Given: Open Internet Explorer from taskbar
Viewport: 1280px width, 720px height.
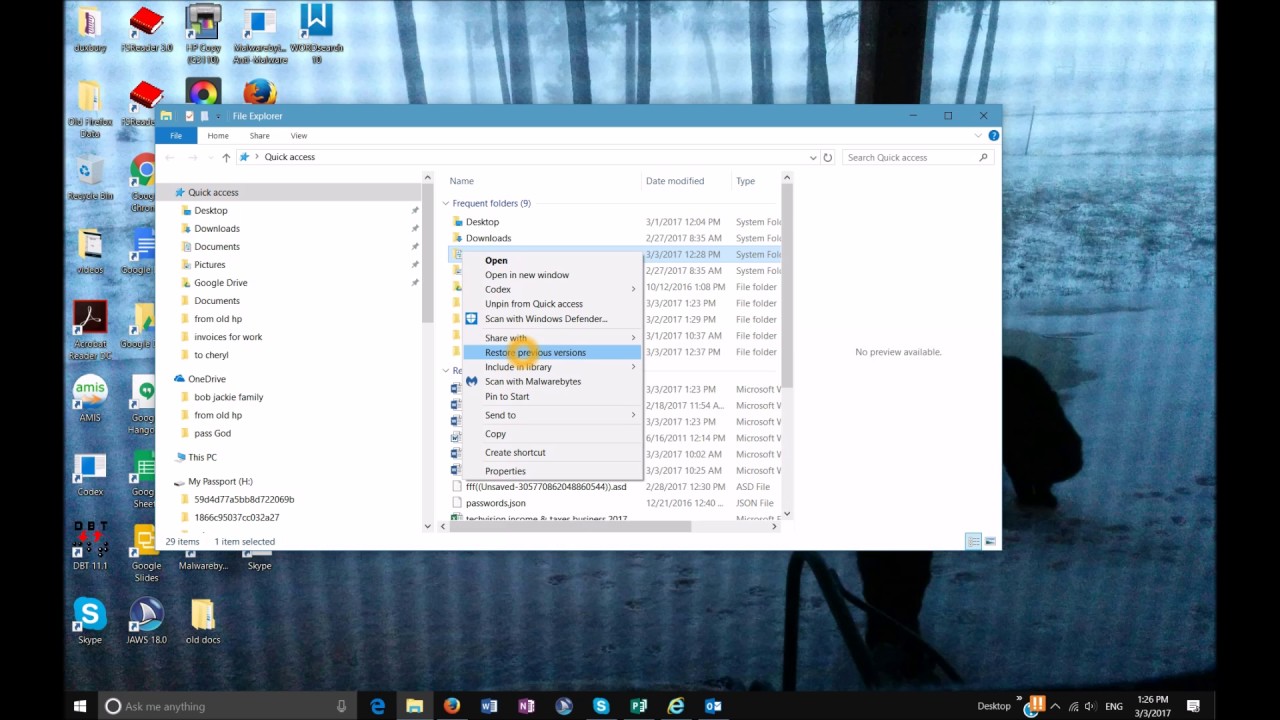Looking at the screenshot, I should click(676, 706).
